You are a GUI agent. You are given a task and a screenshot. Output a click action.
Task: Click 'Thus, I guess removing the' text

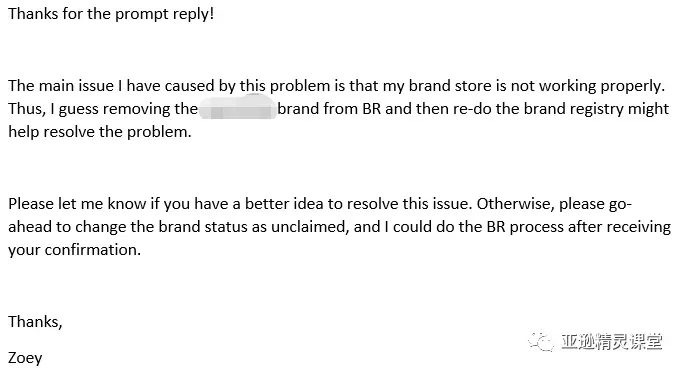103,109
